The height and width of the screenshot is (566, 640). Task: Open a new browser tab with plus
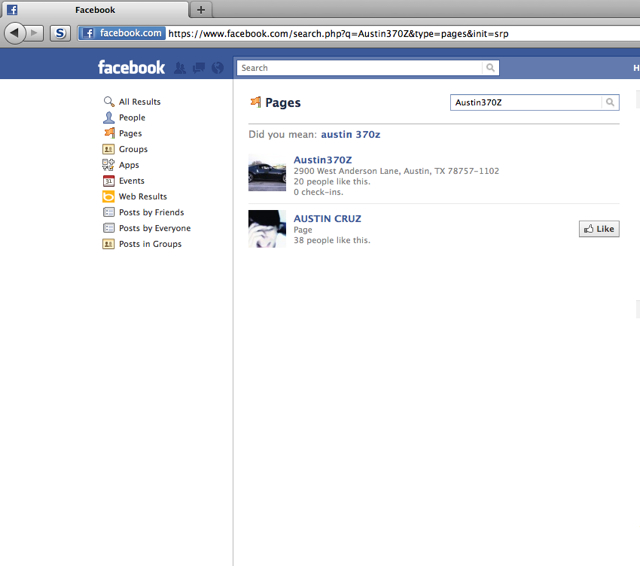[201, 10]
